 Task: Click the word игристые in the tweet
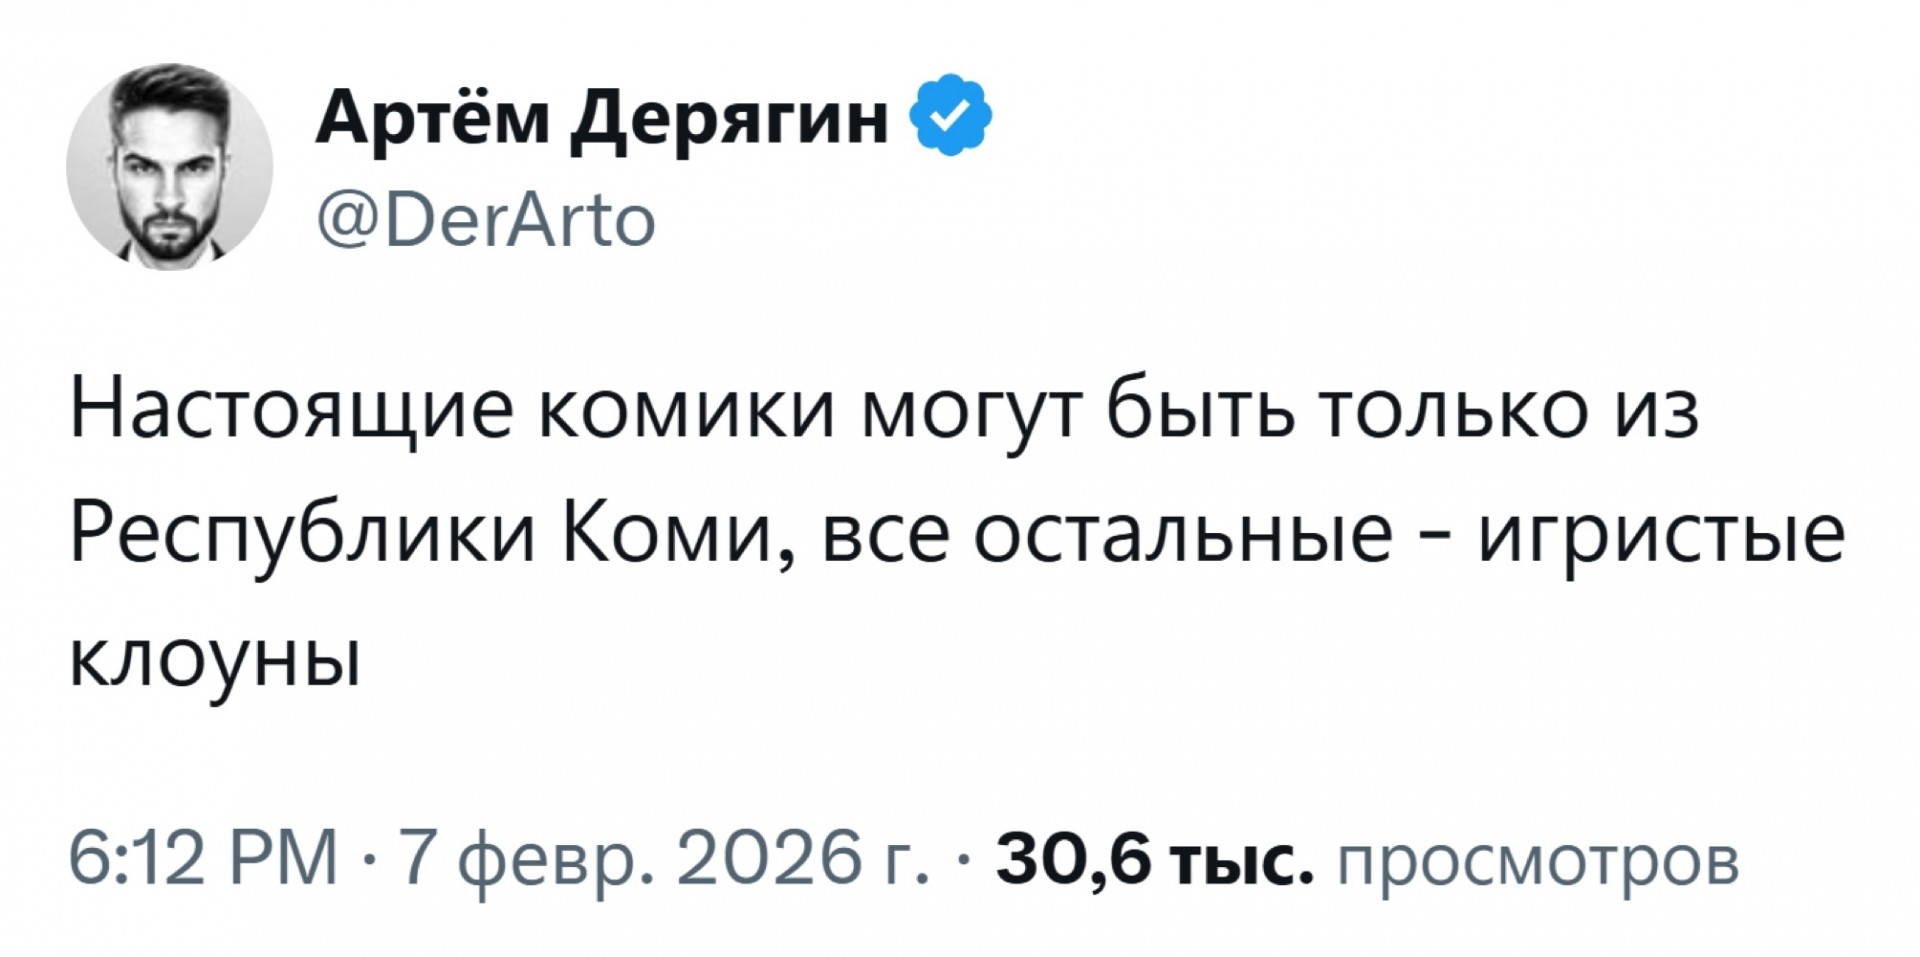(x=1661, y=534)
